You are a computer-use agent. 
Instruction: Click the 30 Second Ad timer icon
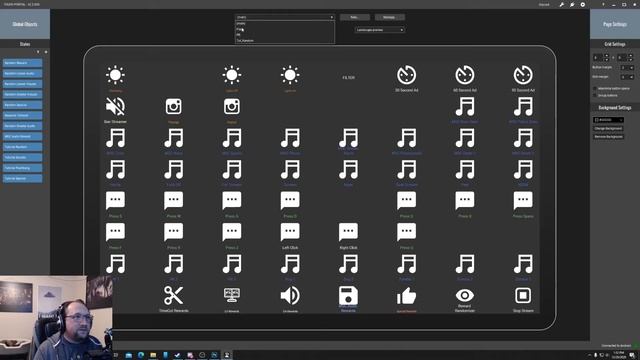tap(406, 75)
